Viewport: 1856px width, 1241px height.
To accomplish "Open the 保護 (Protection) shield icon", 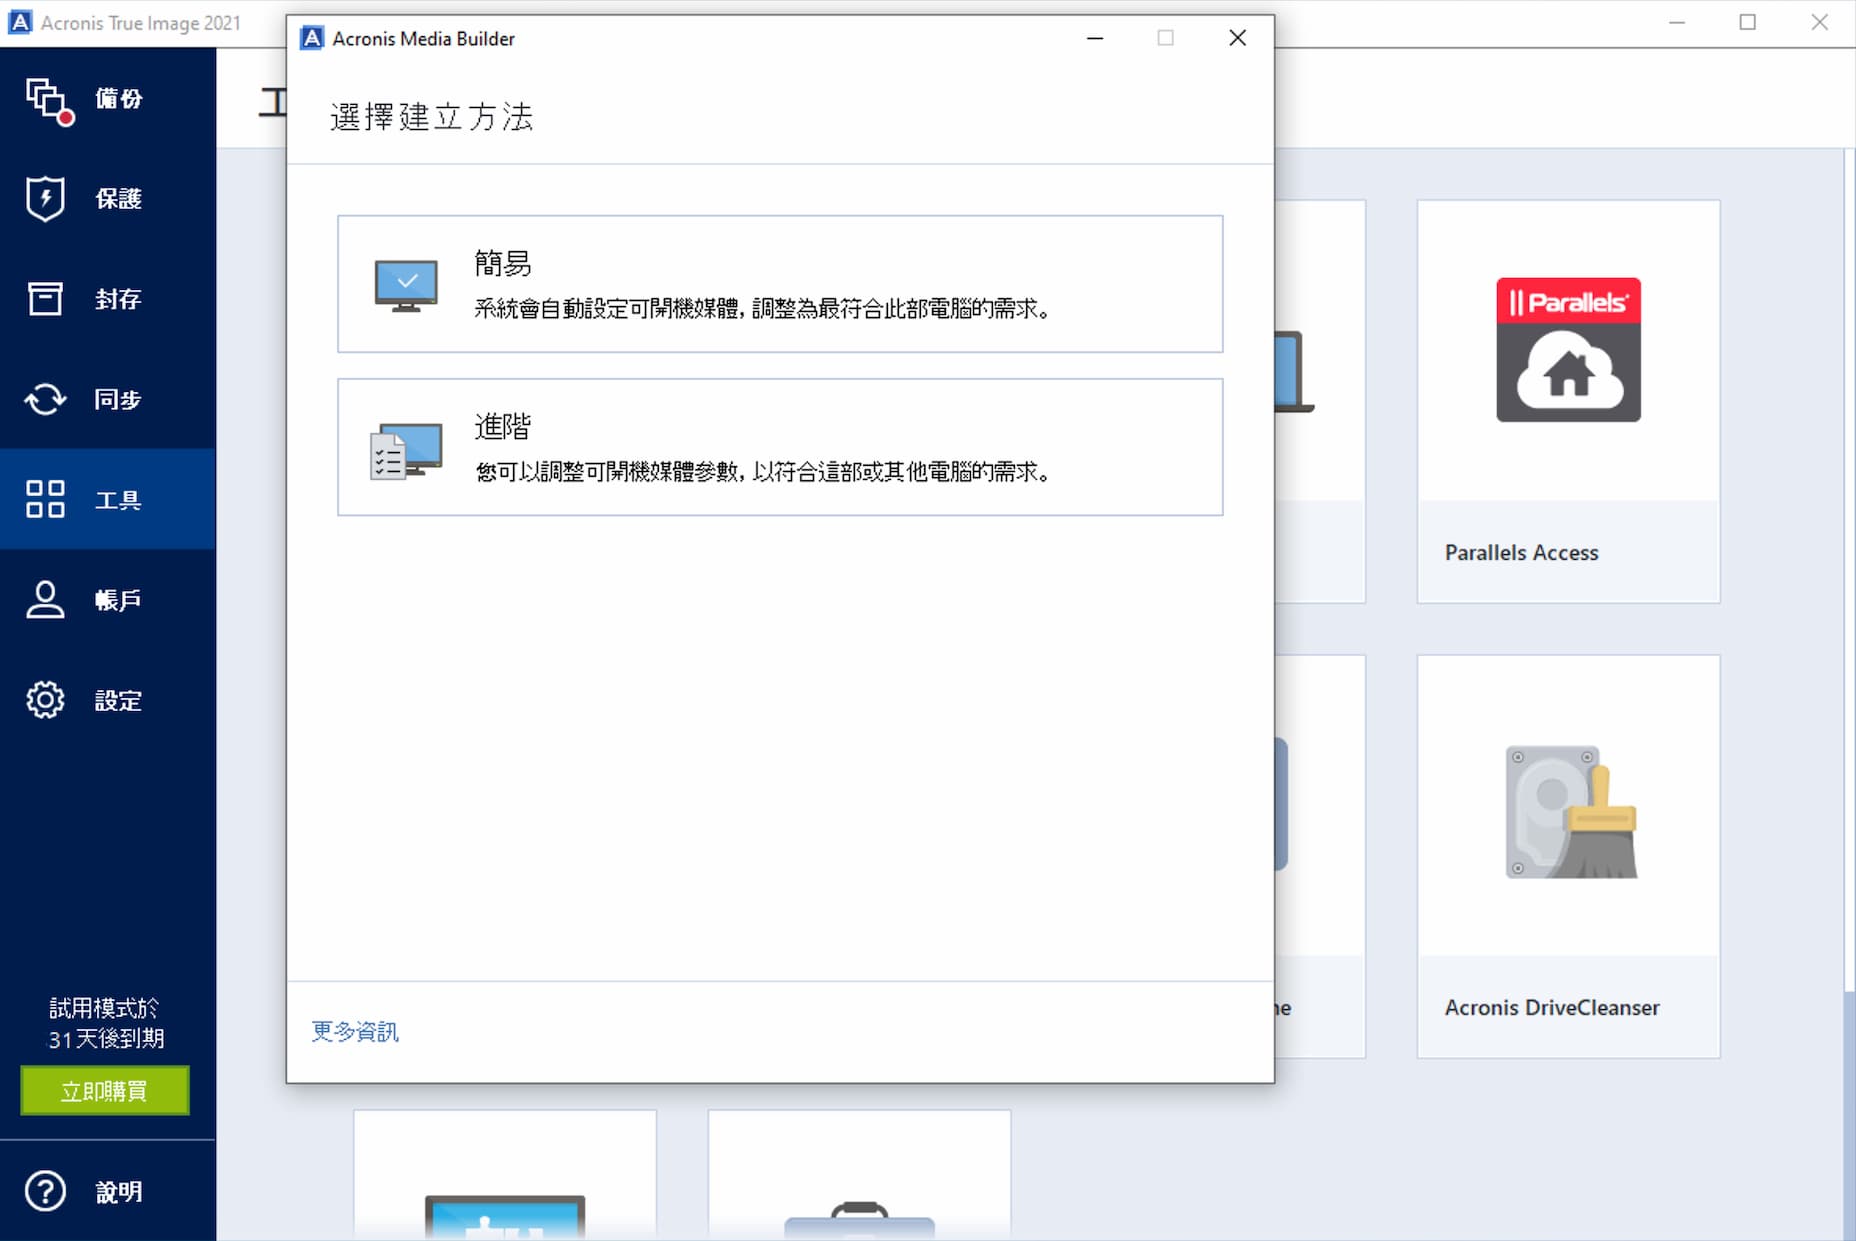I will click(45, 198).
